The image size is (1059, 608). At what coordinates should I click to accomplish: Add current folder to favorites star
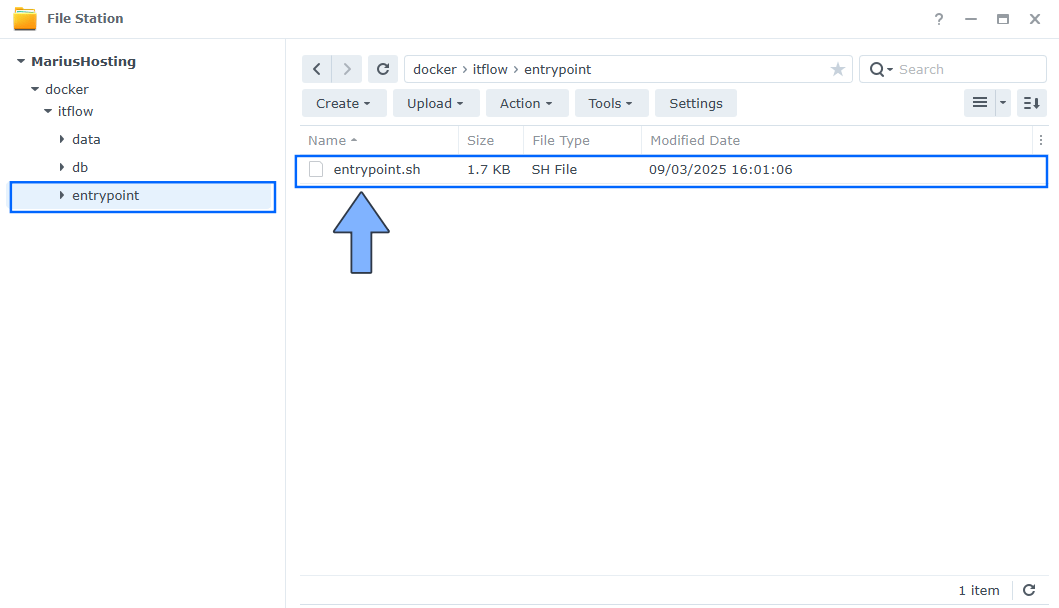coord(837,69)
